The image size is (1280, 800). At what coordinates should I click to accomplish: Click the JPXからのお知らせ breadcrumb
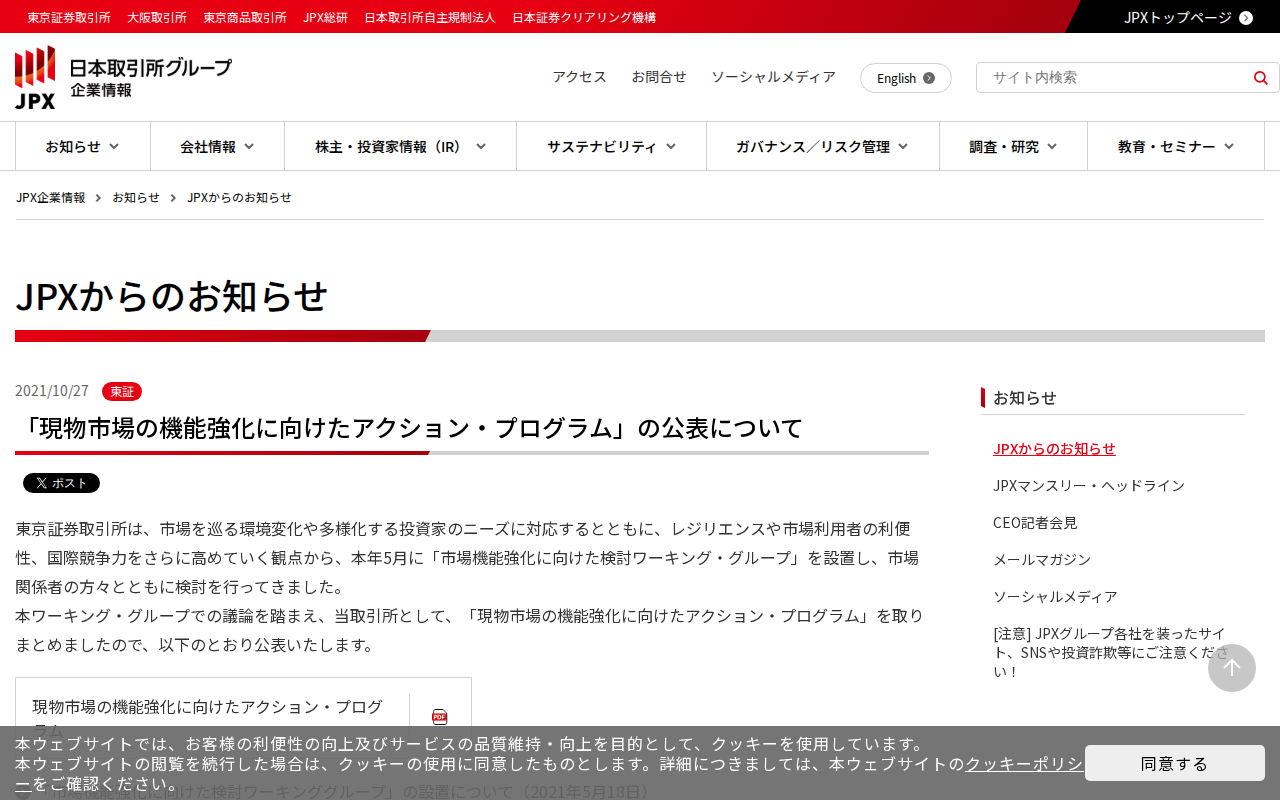click(x=239, y=197)
